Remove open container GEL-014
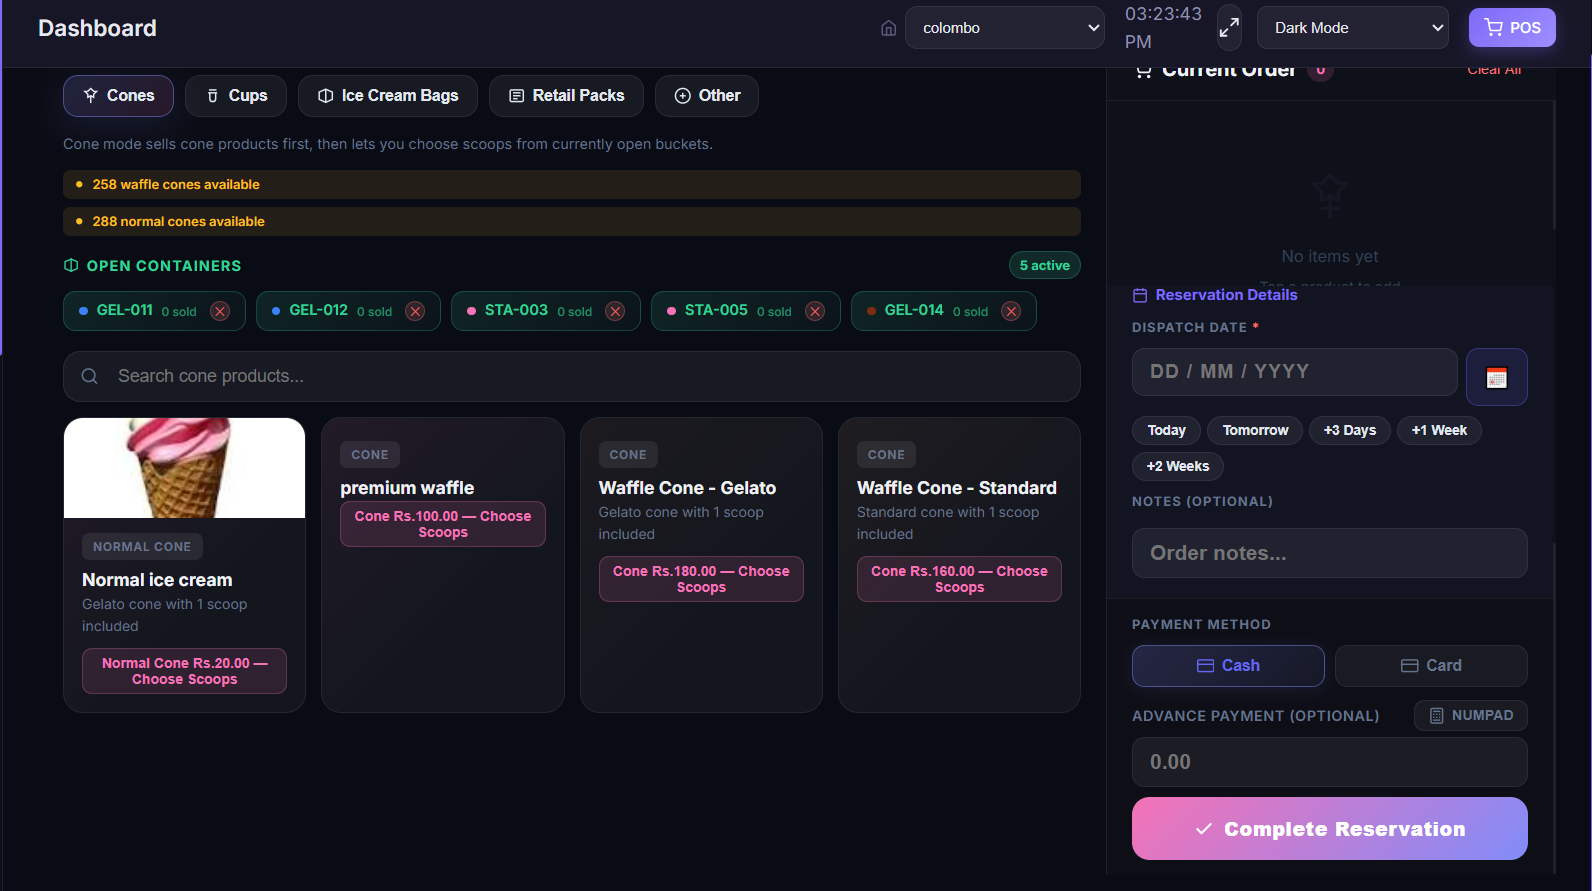Viewport: 1592px width, 891px height. pyautogui.click(x=1011, y=311)
